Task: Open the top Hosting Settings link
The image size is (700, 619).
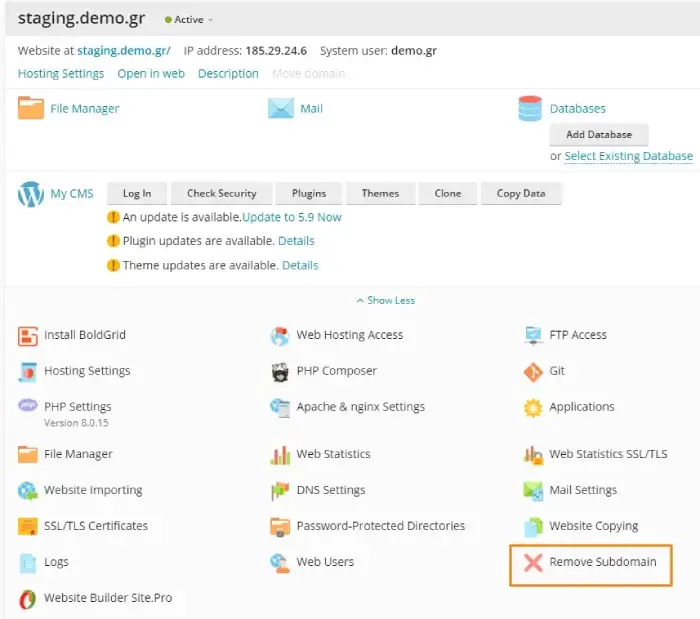Action: (61, 73)
